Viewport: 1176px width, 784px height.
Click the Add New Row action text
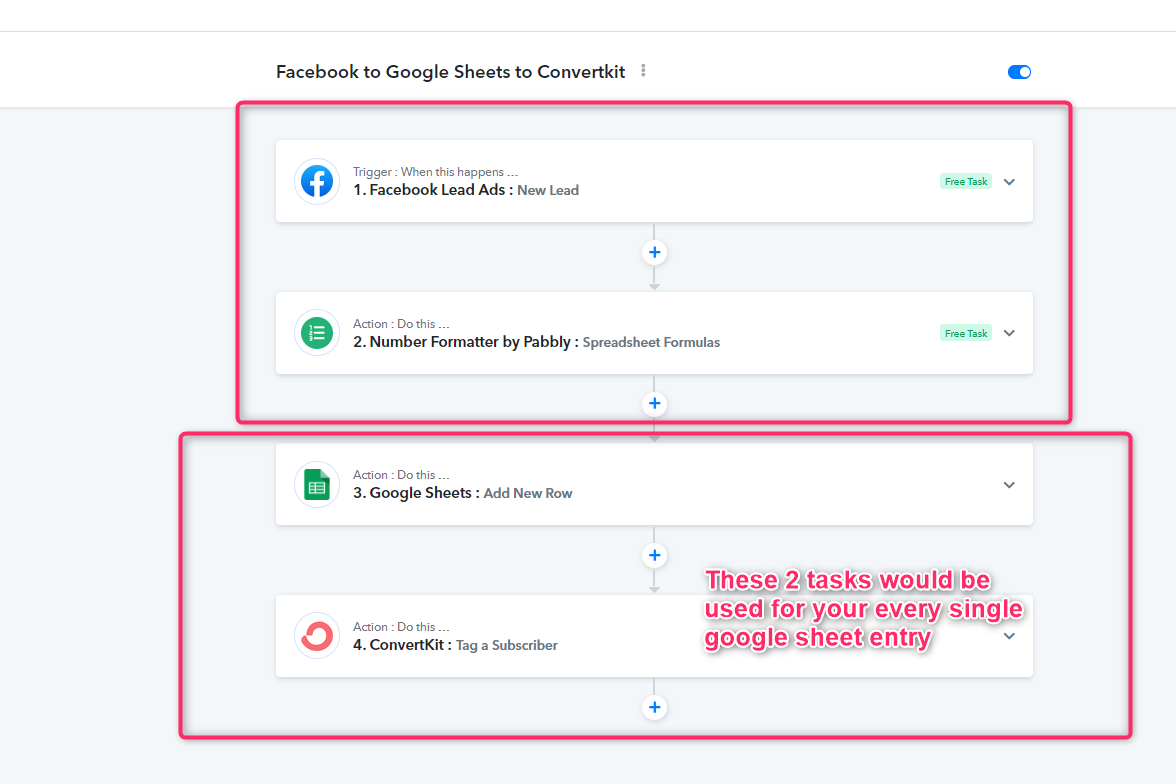coord(527,494)
